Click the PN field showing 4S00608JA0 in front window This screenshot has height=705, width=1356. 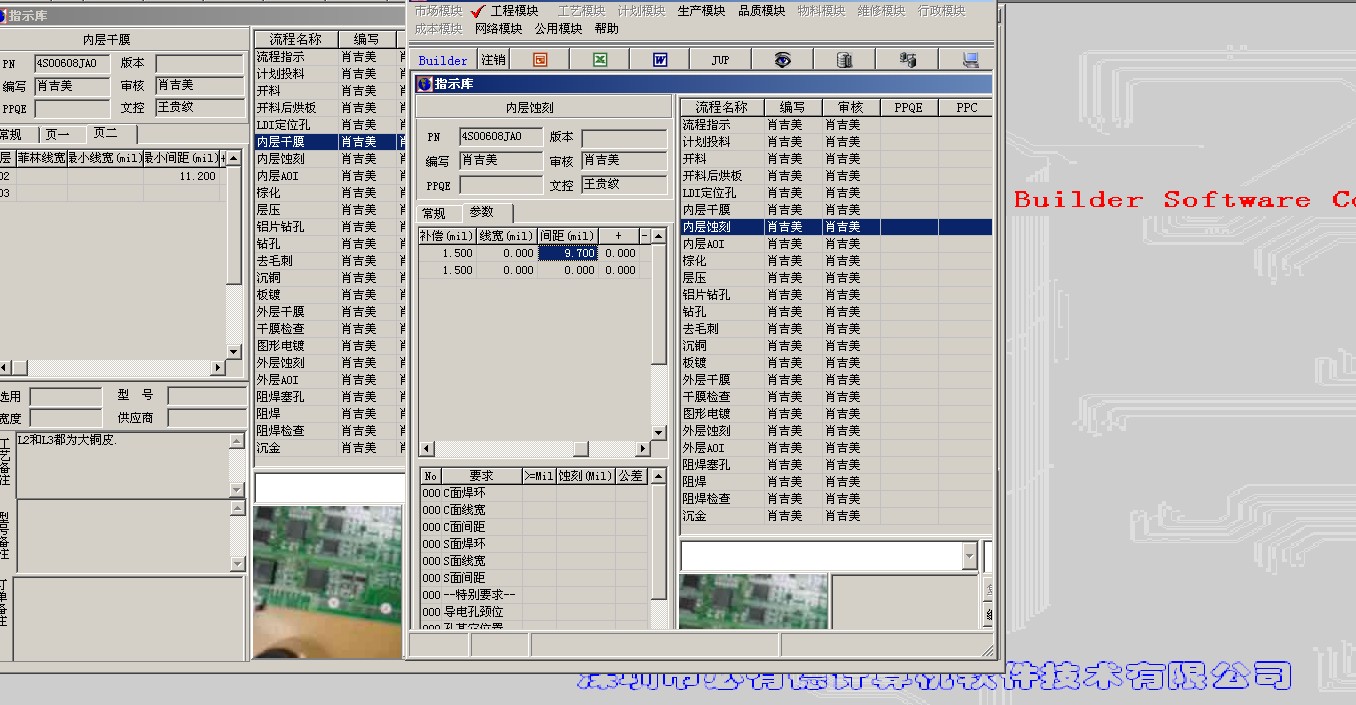(500, 136)
